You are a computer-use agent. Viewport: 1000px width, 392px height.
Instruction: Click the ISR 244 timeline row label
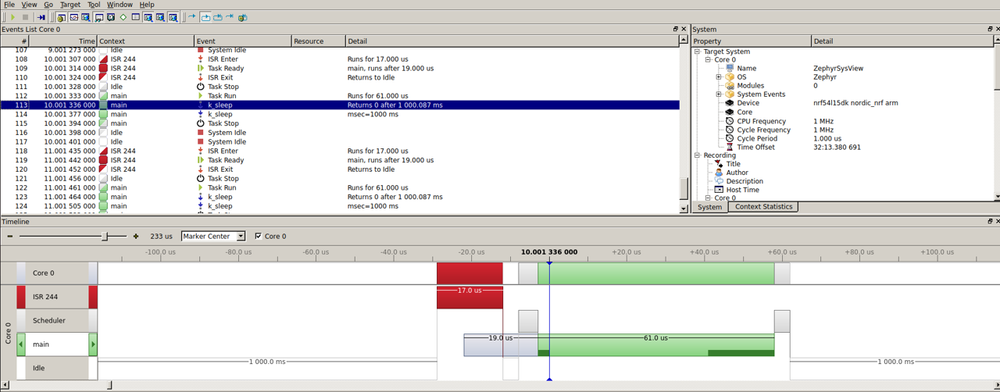point(57,296)
